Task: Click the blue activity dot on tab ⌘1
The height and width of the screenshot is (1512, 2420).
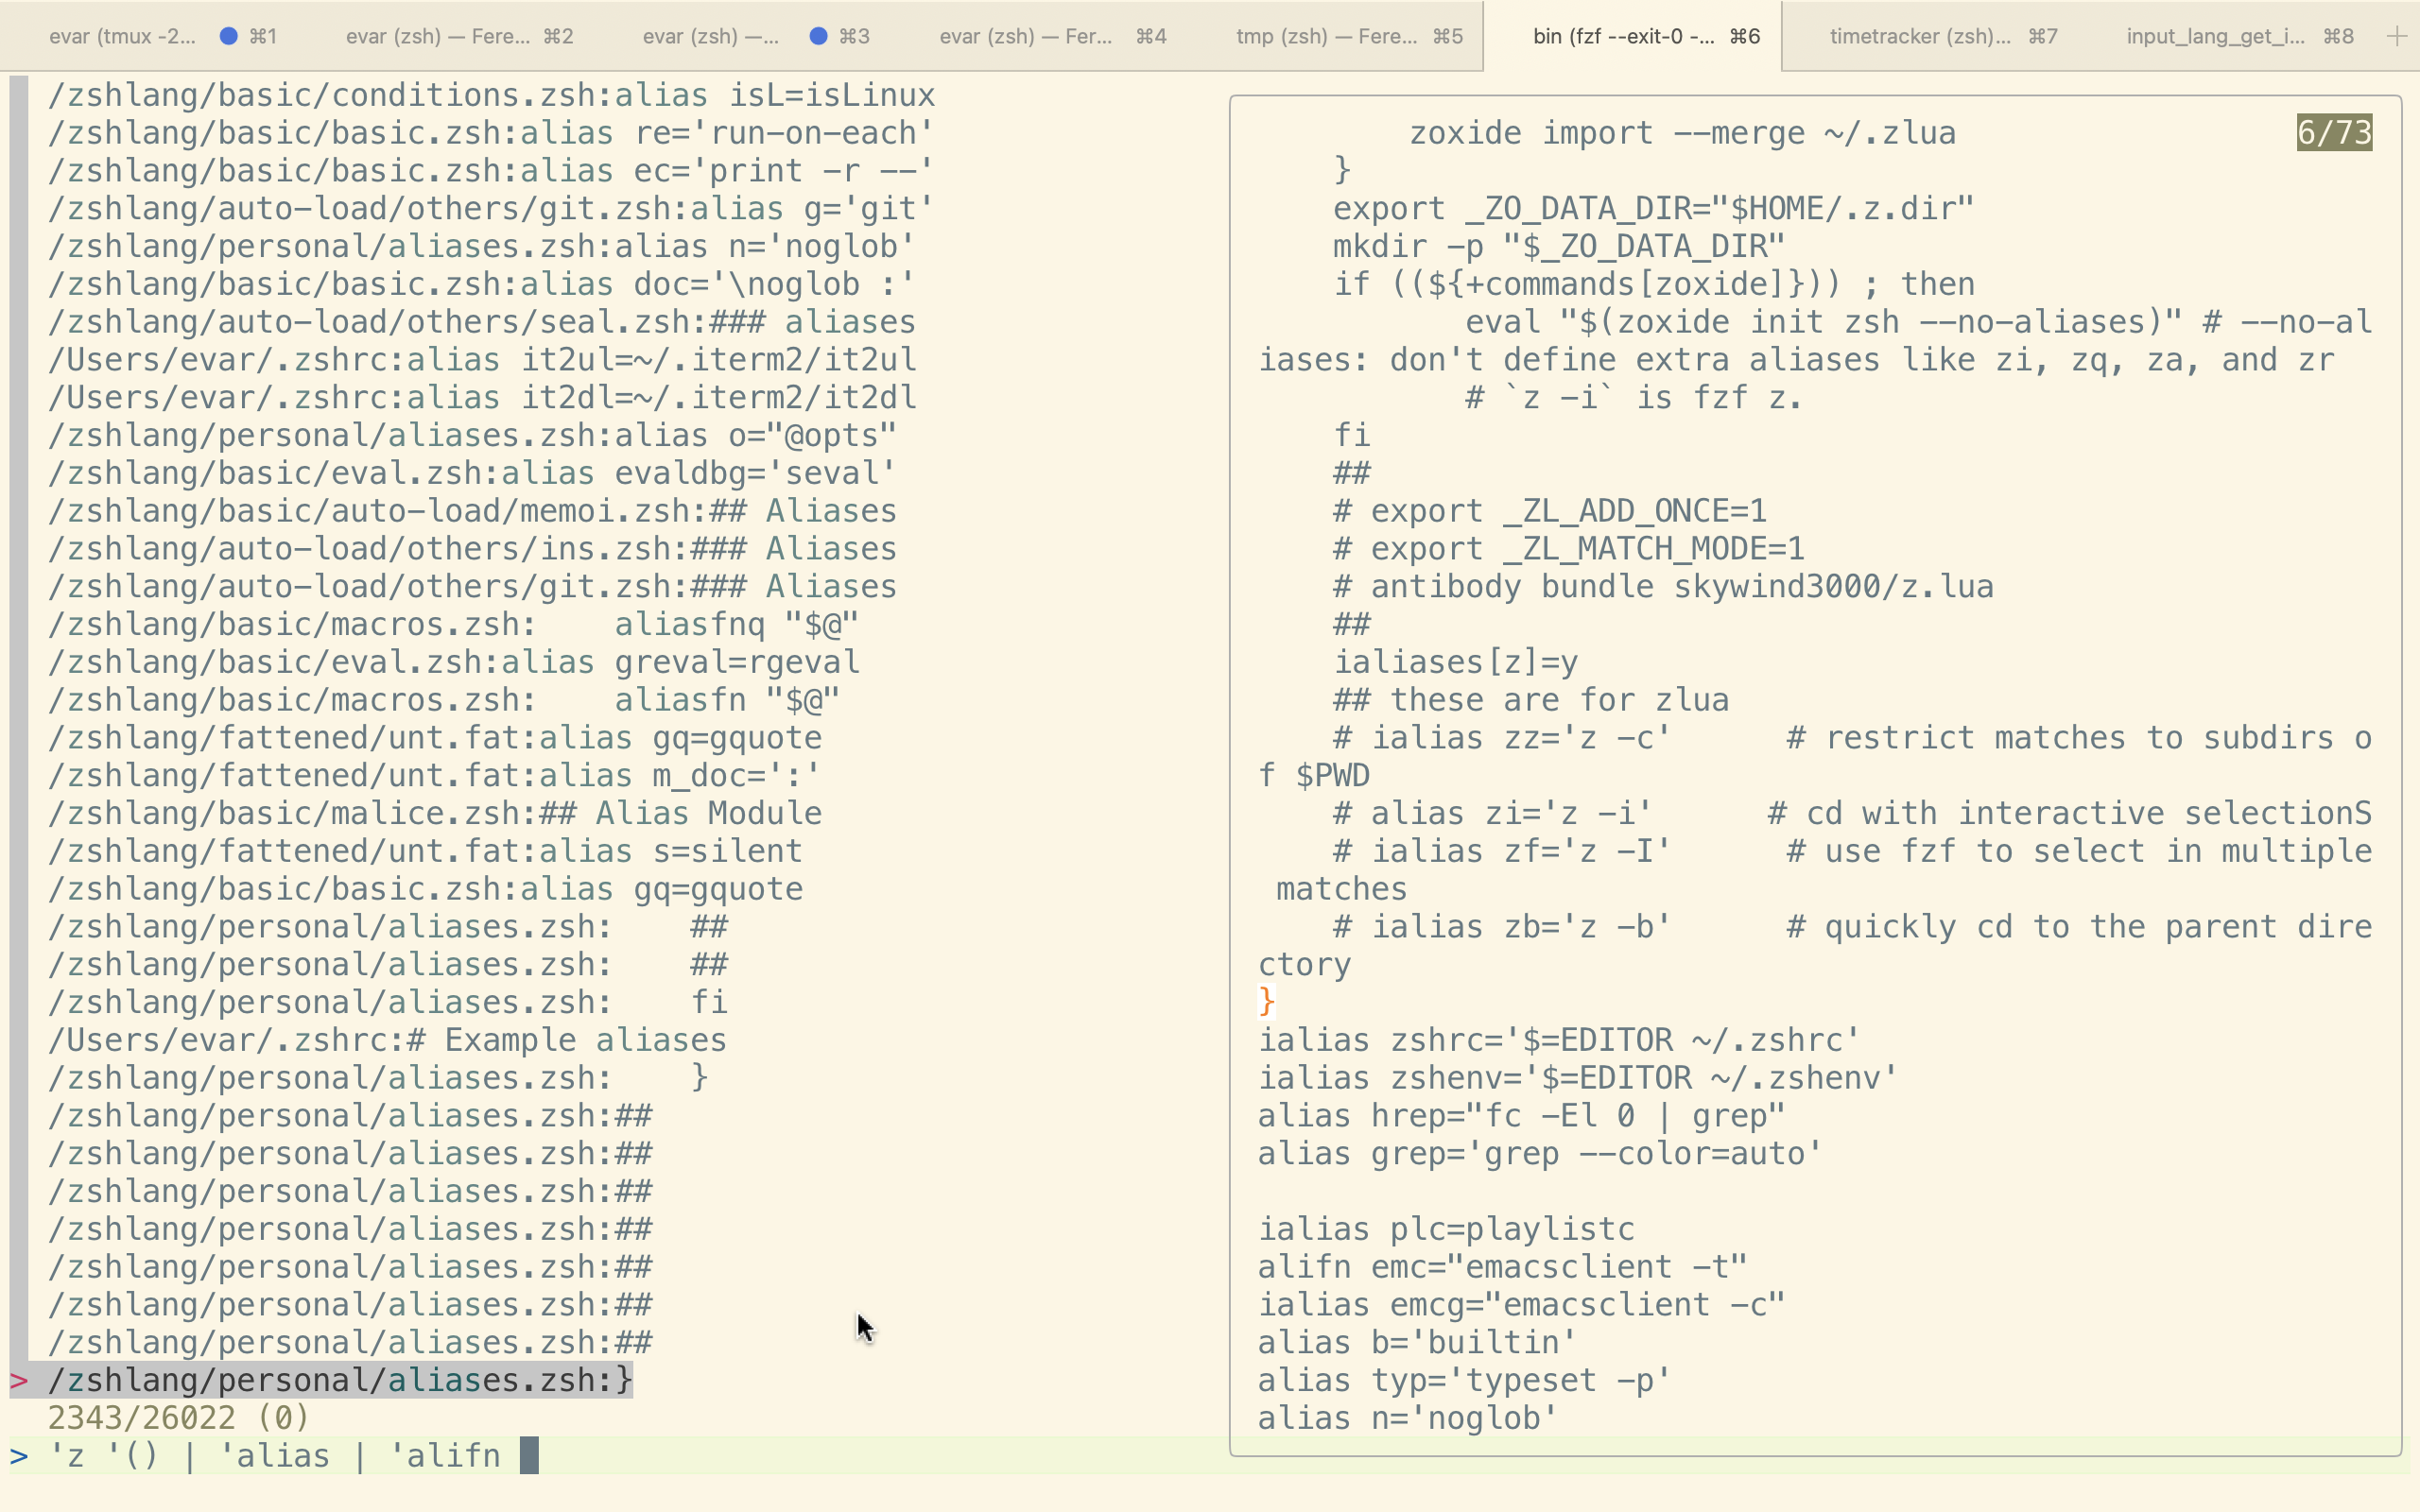Action: click(x=229, y=36)
